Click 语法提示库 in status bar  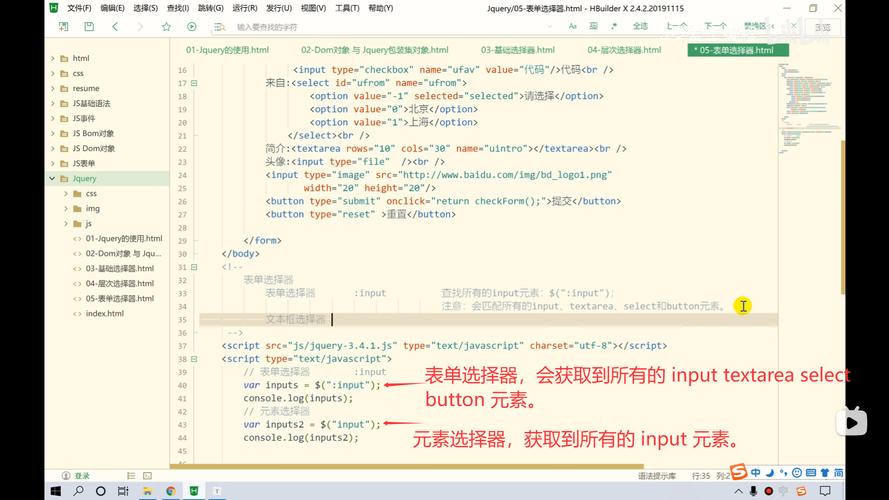tap(657, 476)
